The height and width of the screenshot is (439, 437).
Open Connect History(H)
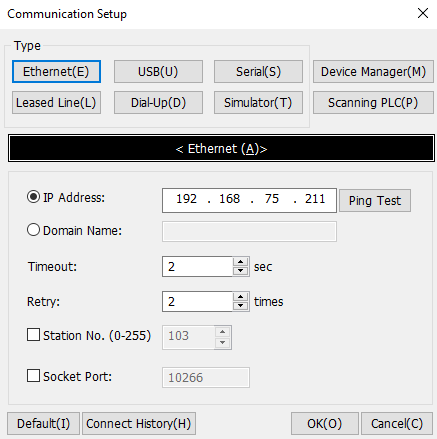[x=139, y=424]
